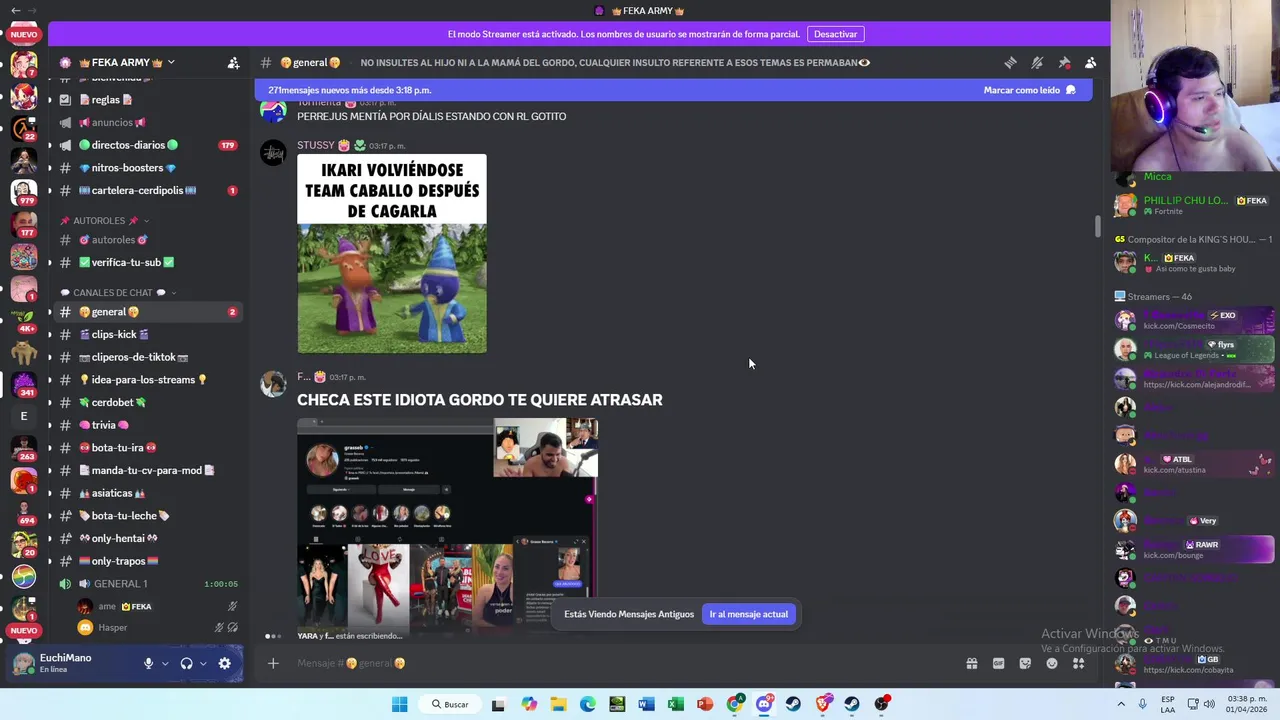Open gift Nitro icon in message bar
Image resolution: width=1280 pixels, height=720 pixels.
tap(971, 663)
